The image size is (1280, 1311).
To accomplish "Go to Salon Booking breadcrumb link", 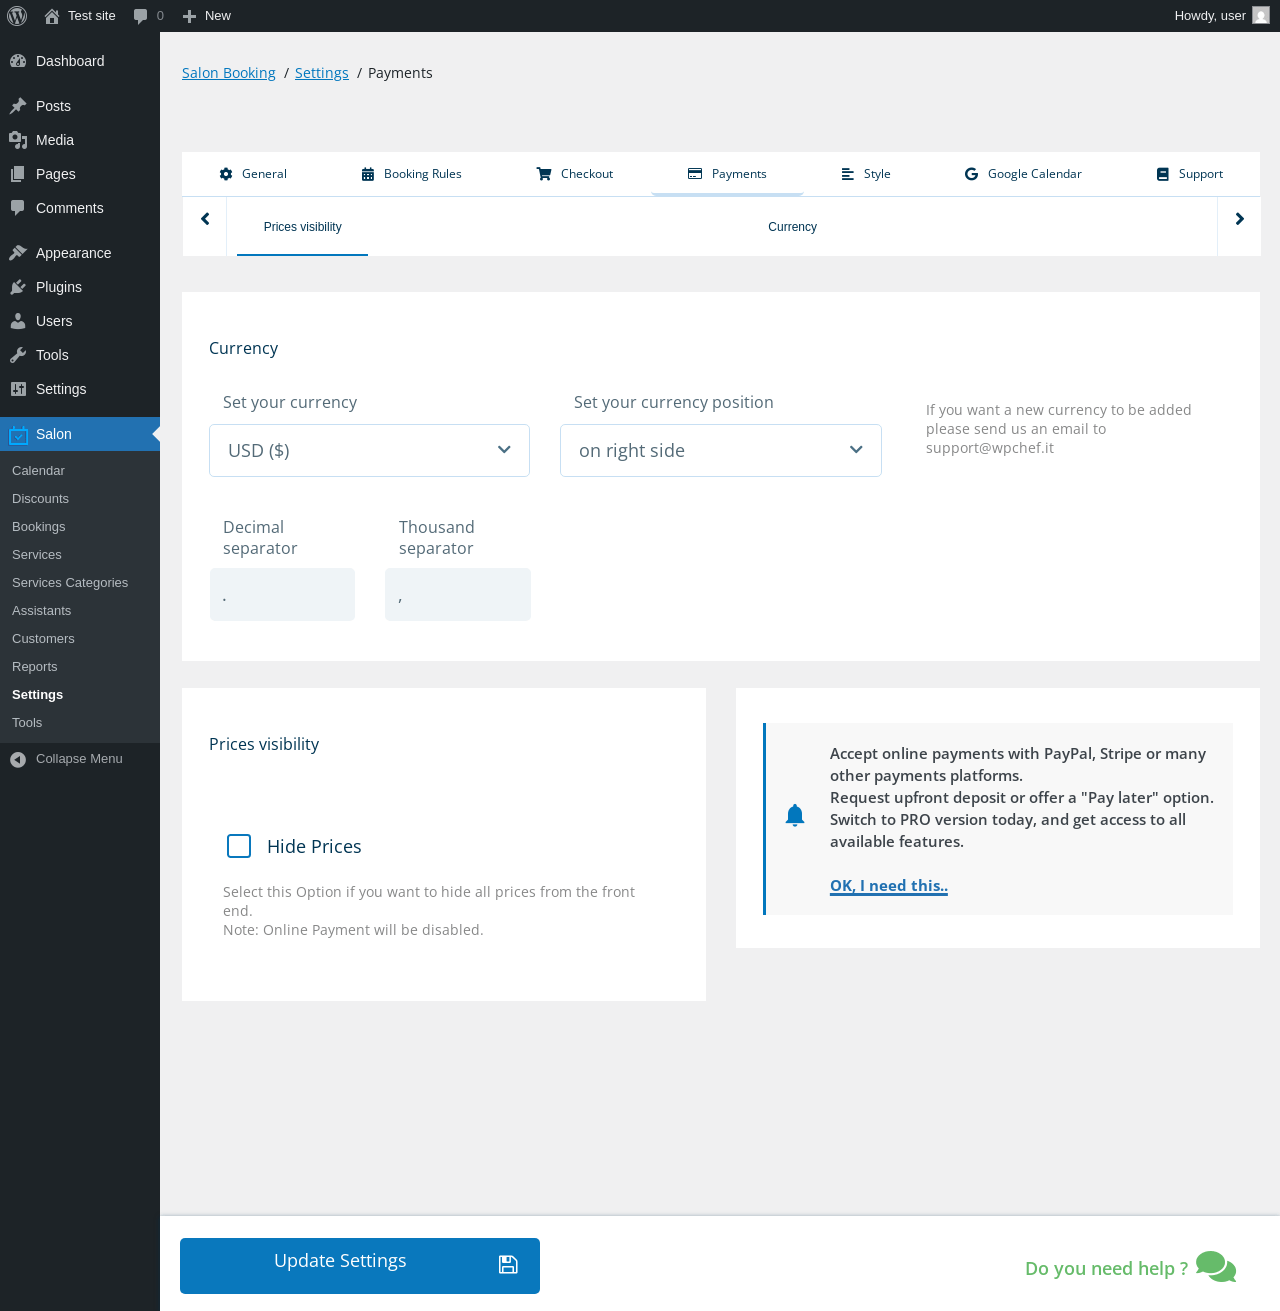I will coord(229,73).
